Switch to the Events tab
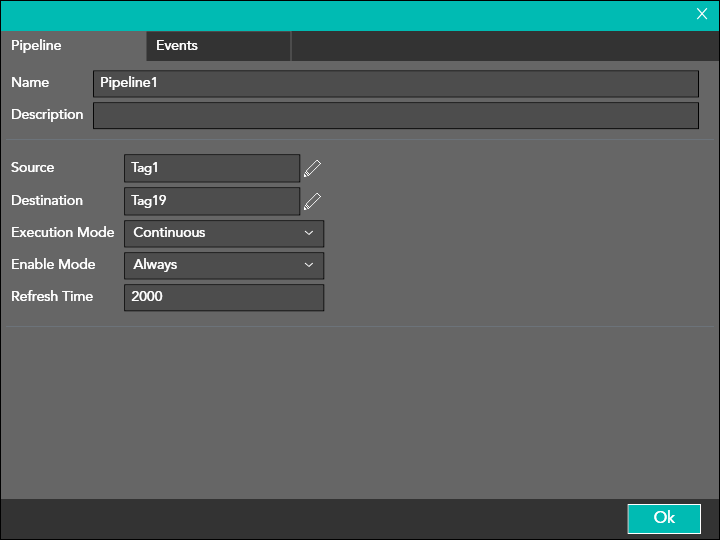The image size is (720, 540). (177, 46)
